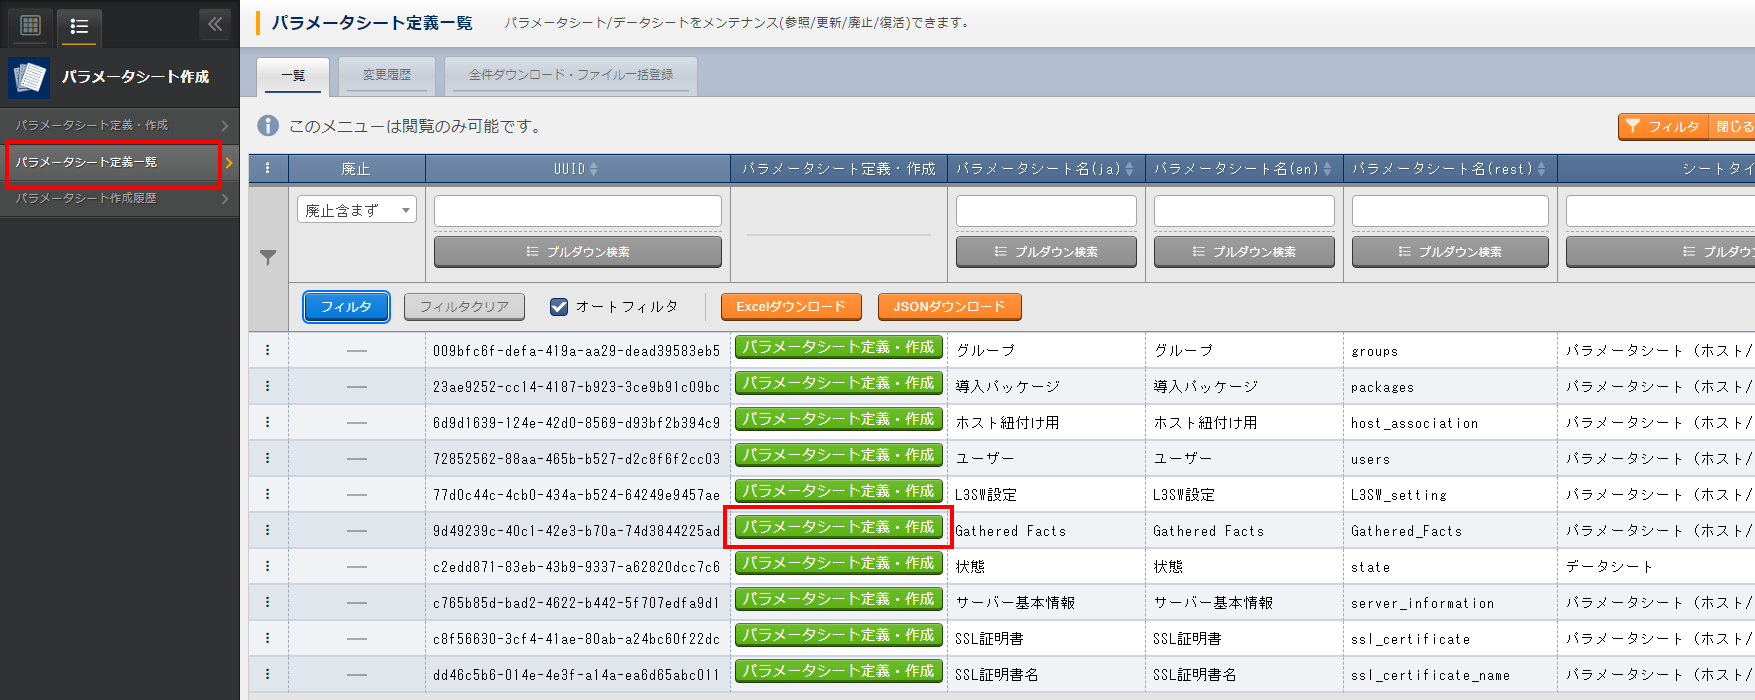Viewport: 1755px width, 700px height.
Task: Sort by UUID column arrows
Action: click(x=594, y=169)
